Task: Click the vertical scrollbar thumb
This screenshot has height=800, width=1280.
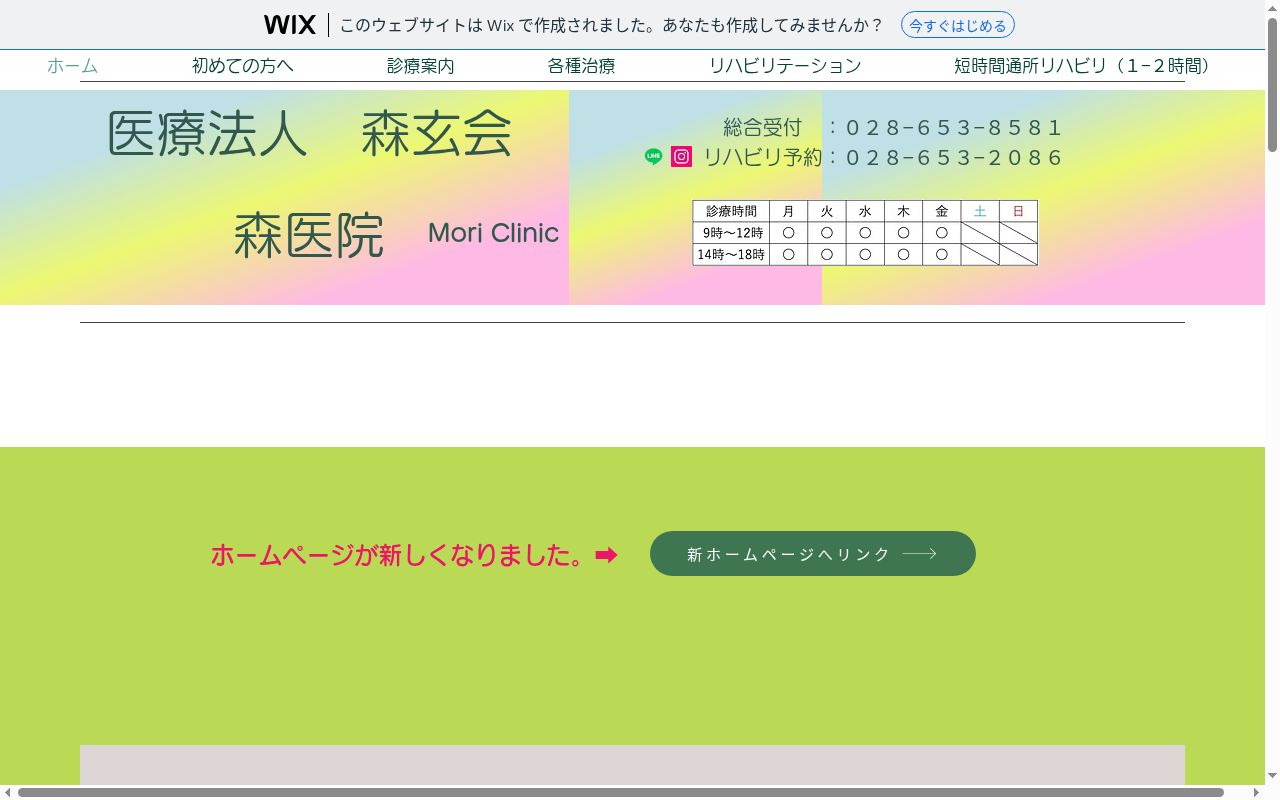Action: click(x=1272, y=85)
